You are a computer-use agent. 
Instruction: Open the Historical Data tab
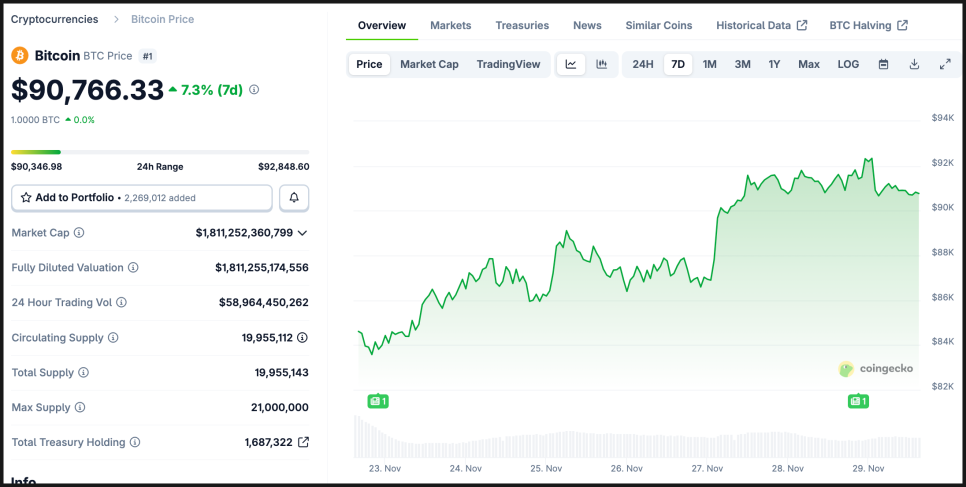761,25
